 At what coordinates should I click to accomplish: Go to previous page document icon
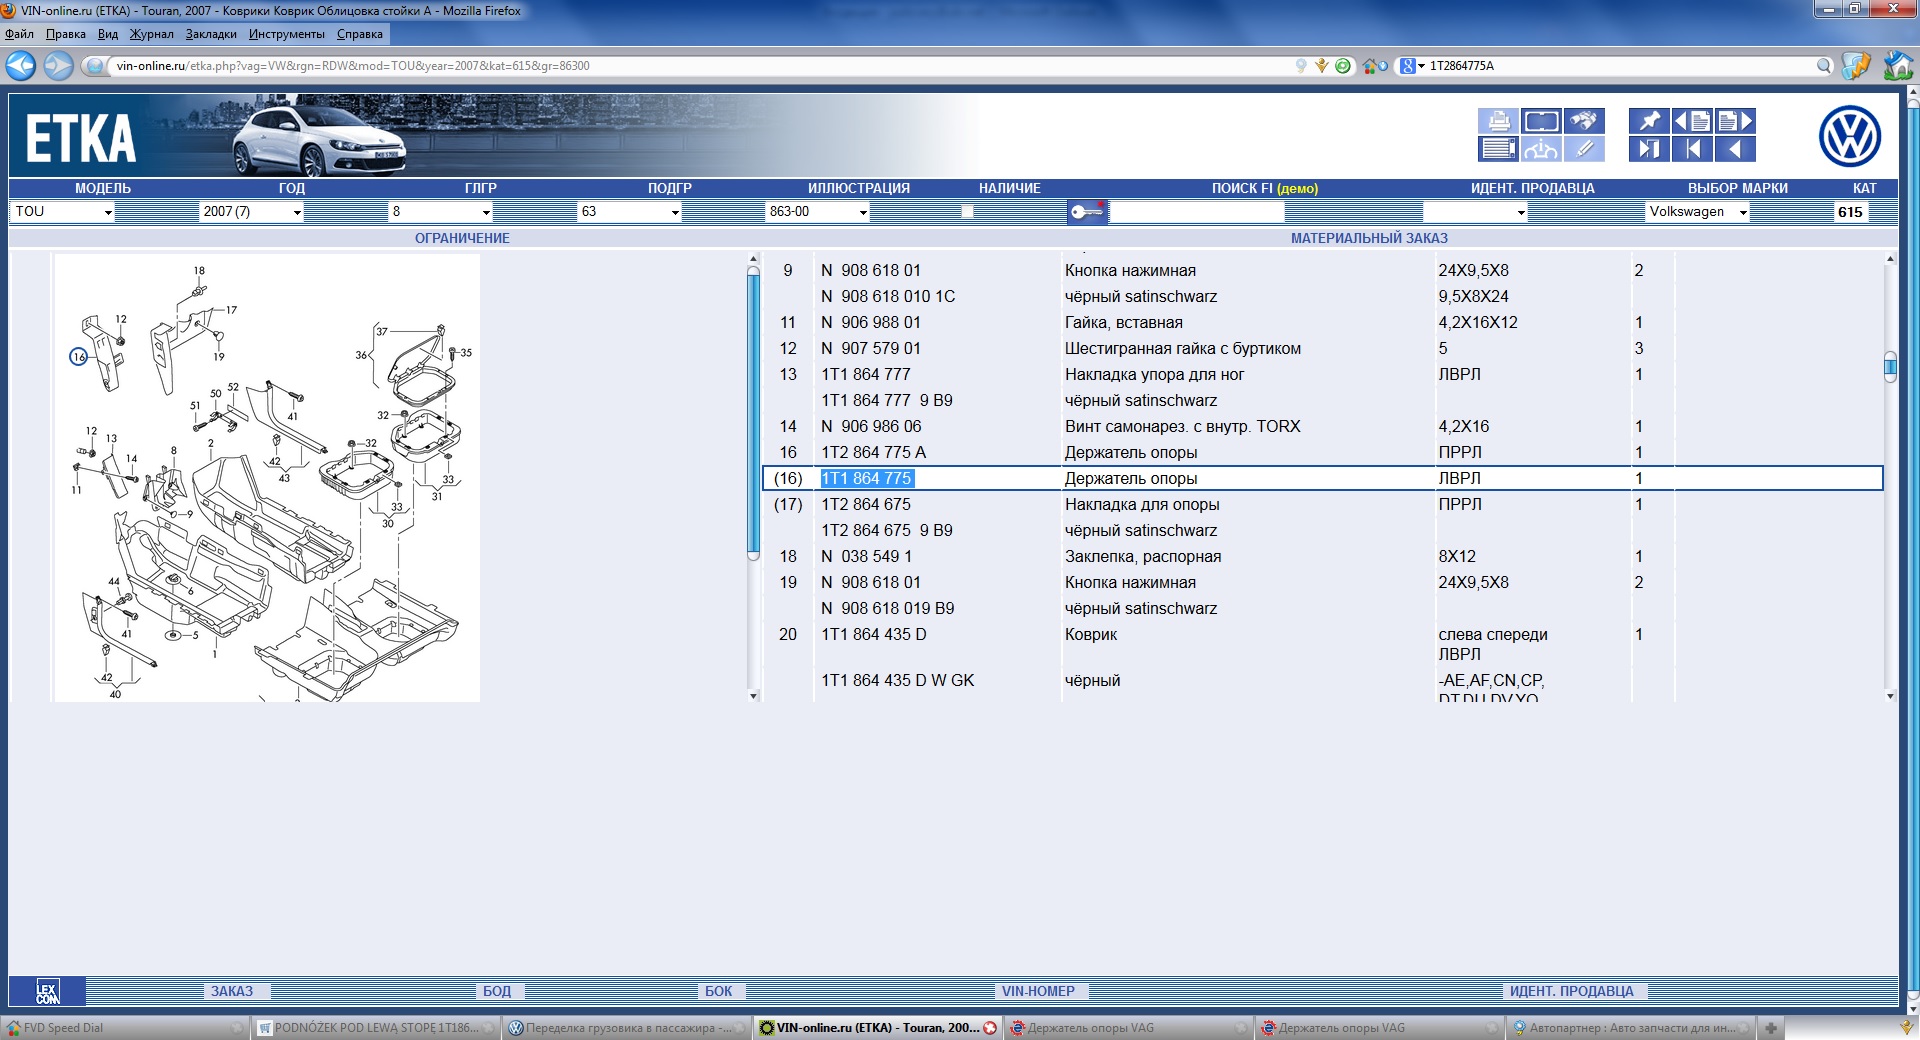pos(1692,121)
